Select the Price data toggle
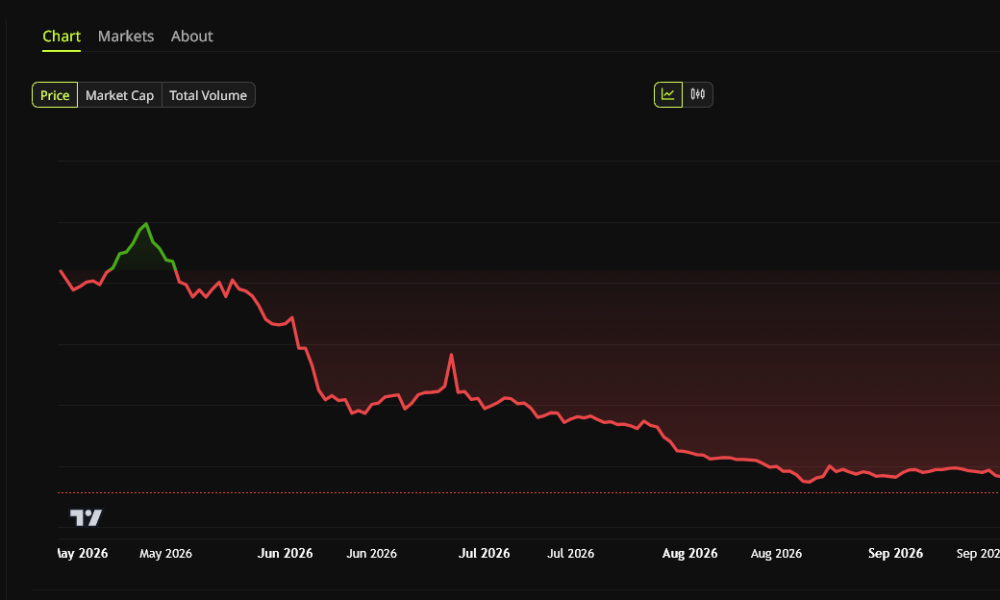The height and width of the screenshot is (600, 1000). point(55,95)
